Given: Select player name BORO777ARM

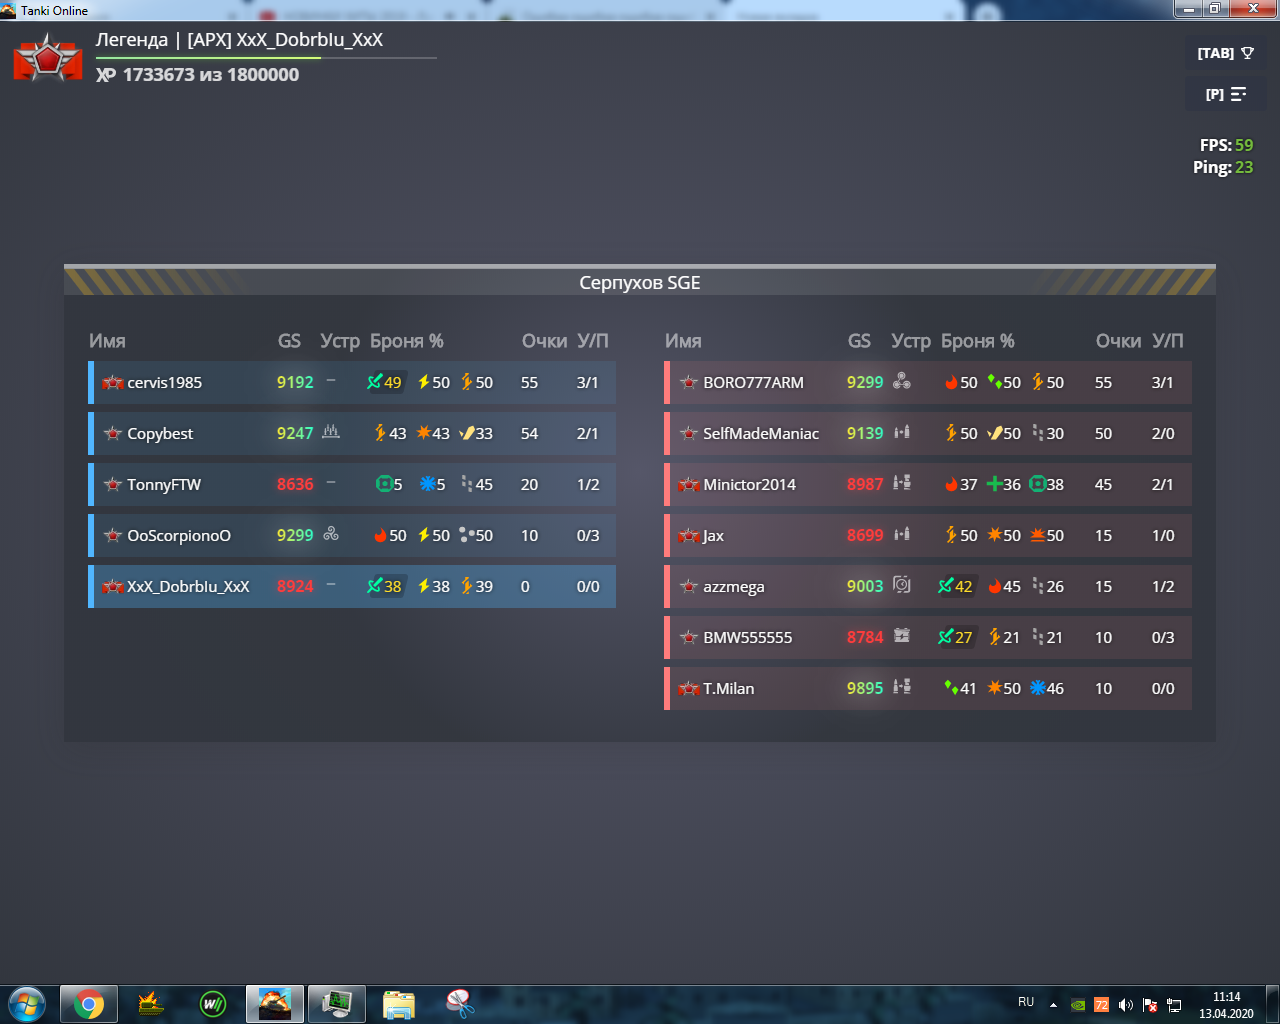Looking at the screenshot, I should click(753, 382).
